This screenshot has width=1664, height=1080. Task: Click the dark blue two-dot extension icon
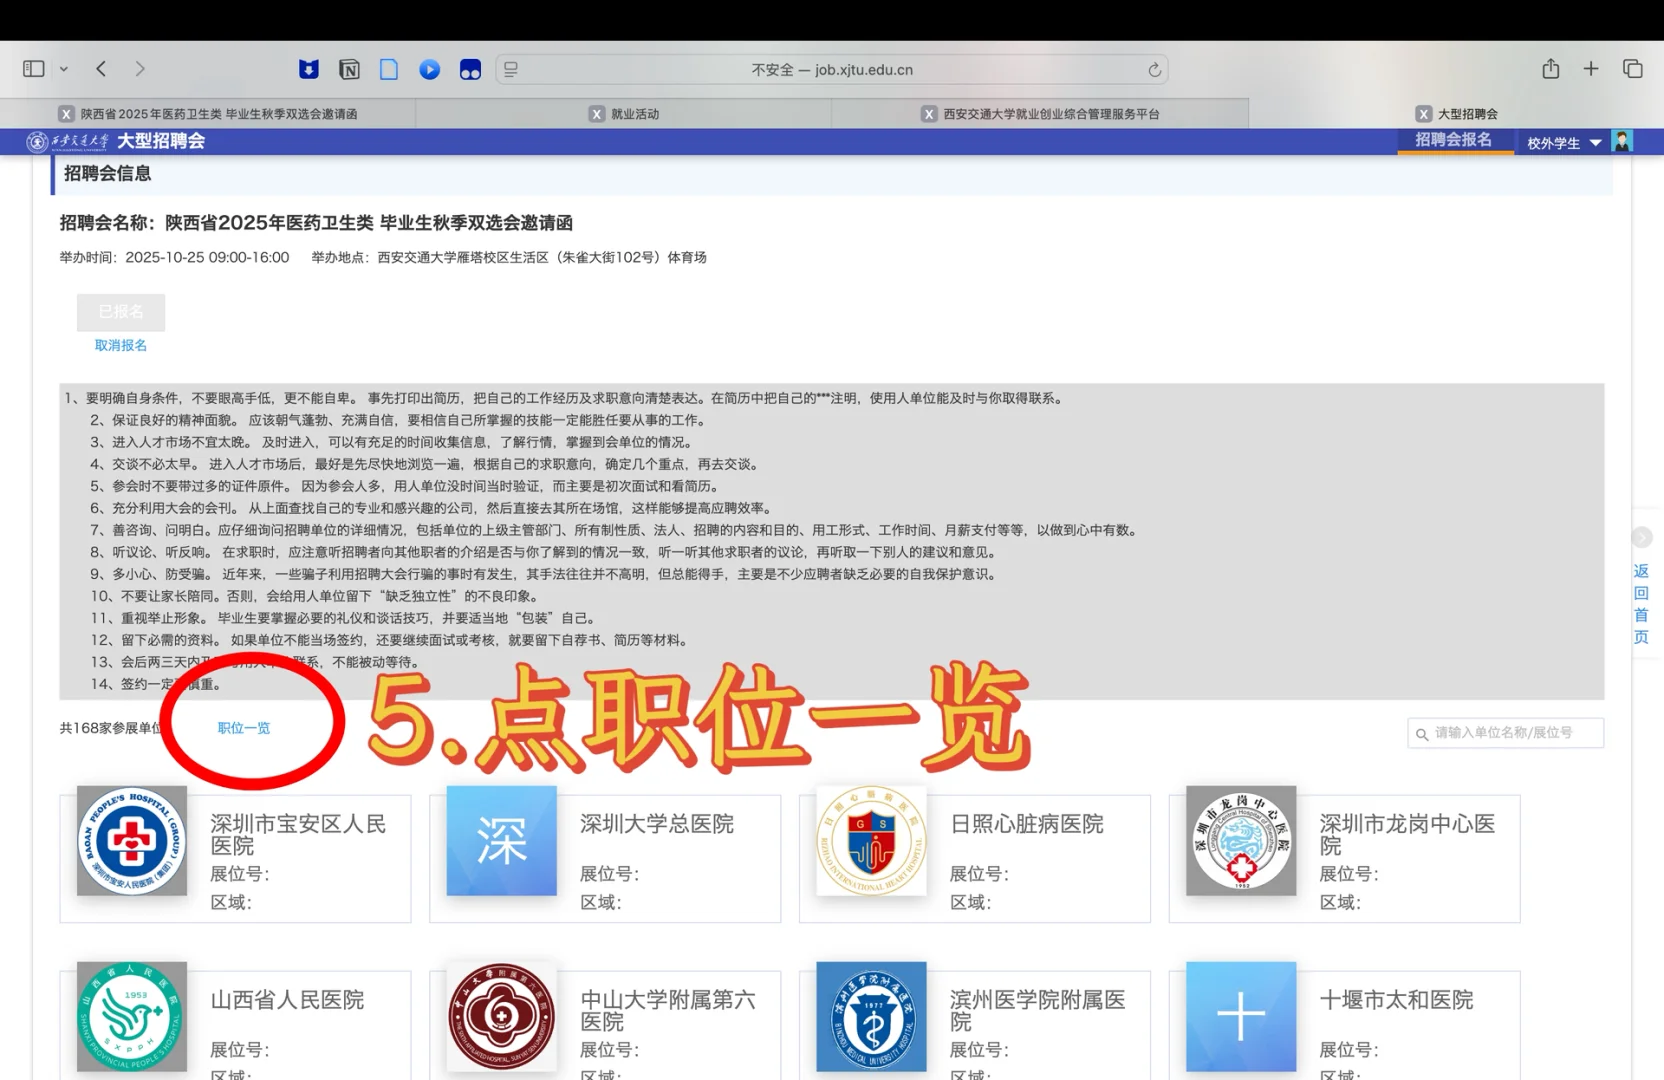pos(470,69)
